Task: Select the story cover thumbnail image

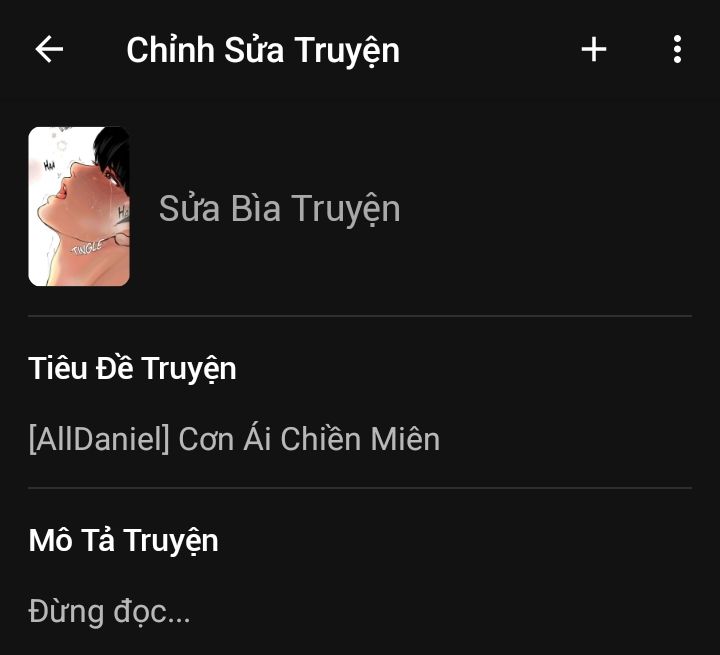Action: (79, 206)
